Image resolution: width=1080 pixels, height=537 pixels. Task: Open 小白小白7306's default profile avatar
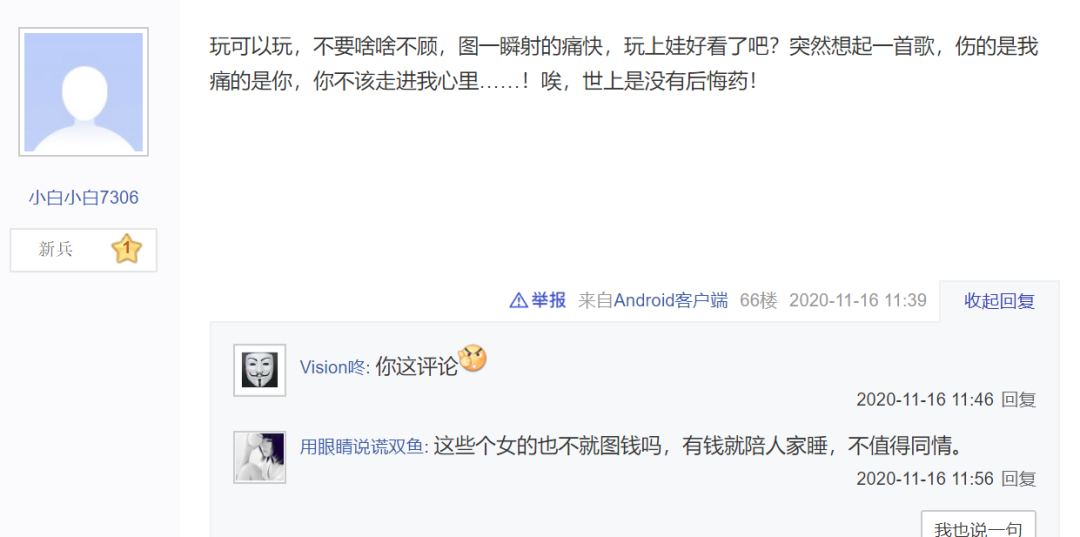83,92
